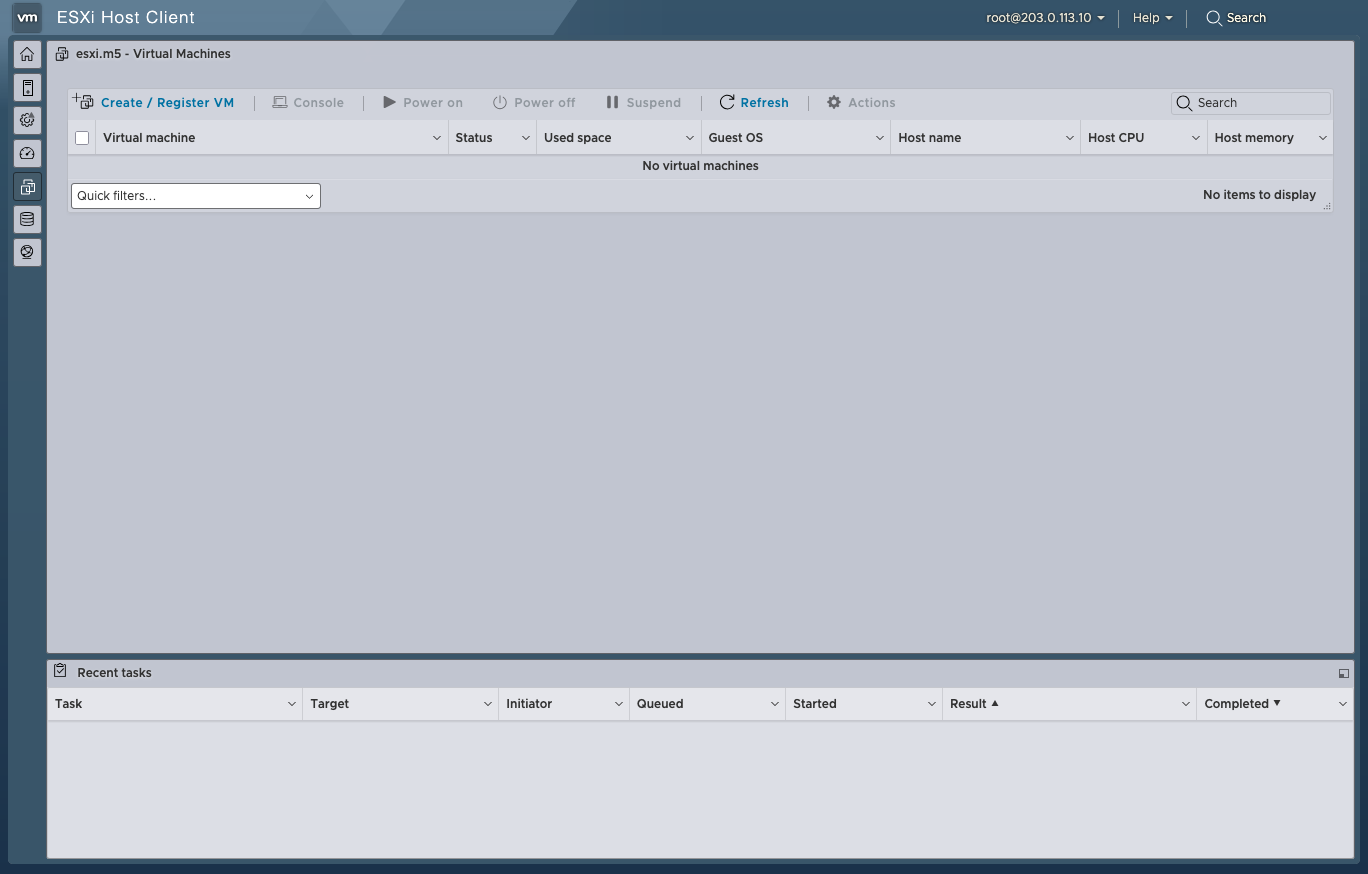Open the Guest OS column dropdown arrow
The height and width of the screenshot is (874, 1368).
(x=880, y=138)
